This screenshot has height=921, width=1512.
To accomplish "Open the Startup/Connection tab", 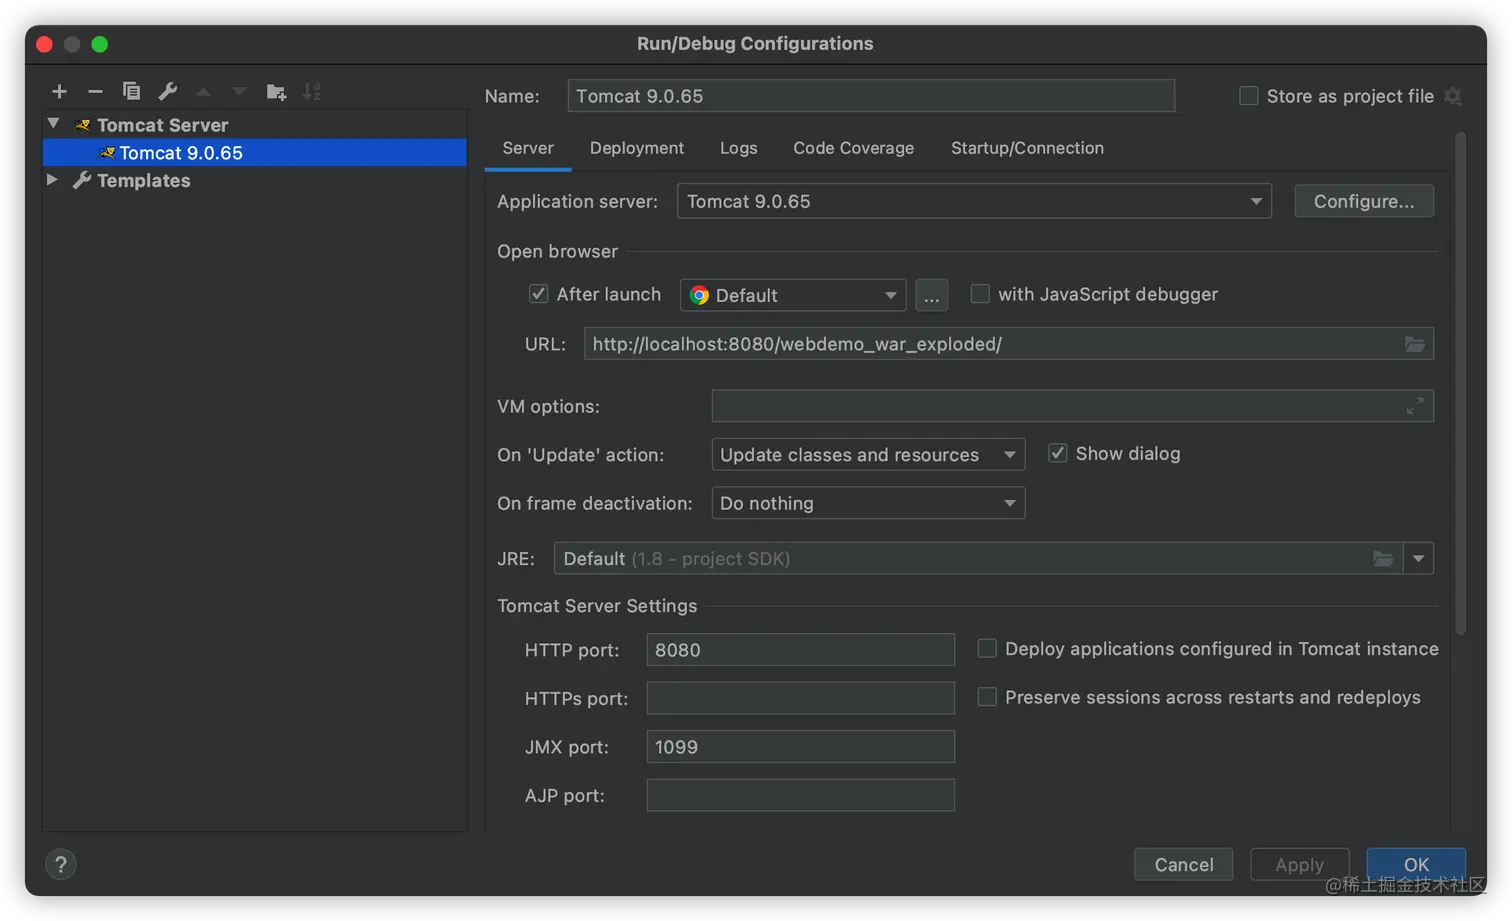I will point(1026,148).
